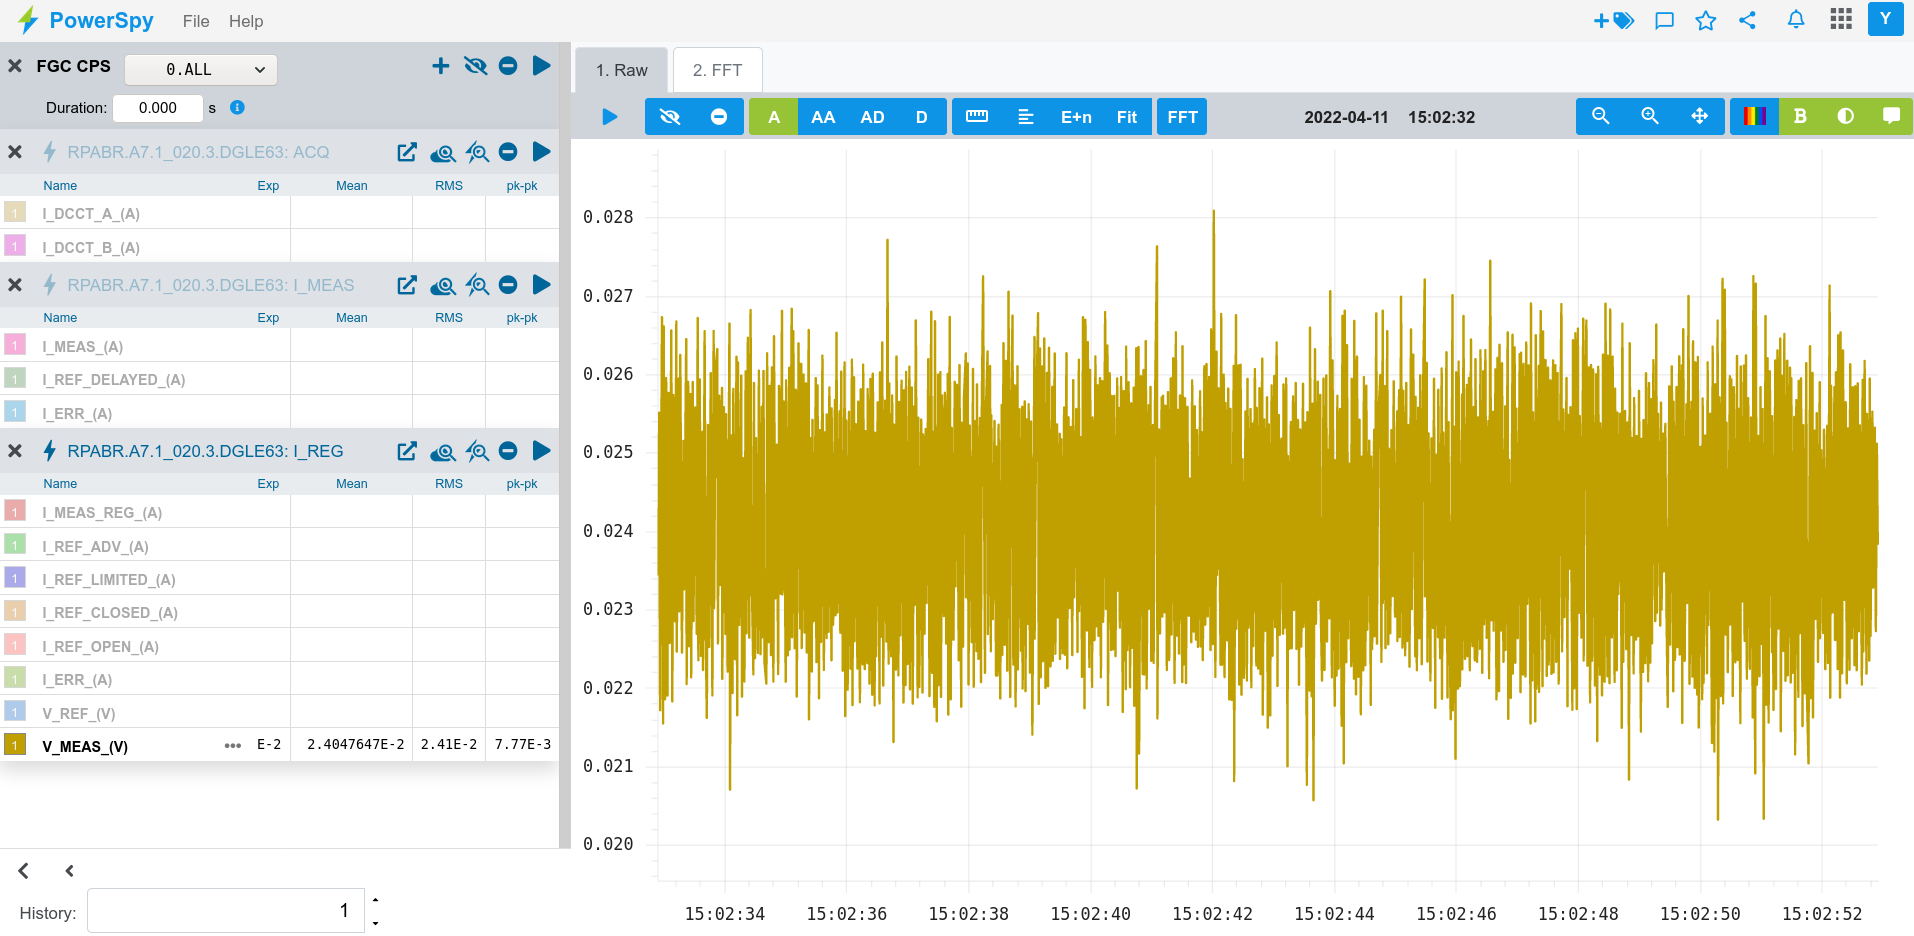Close the FGC CPS panel

(15, 66)
